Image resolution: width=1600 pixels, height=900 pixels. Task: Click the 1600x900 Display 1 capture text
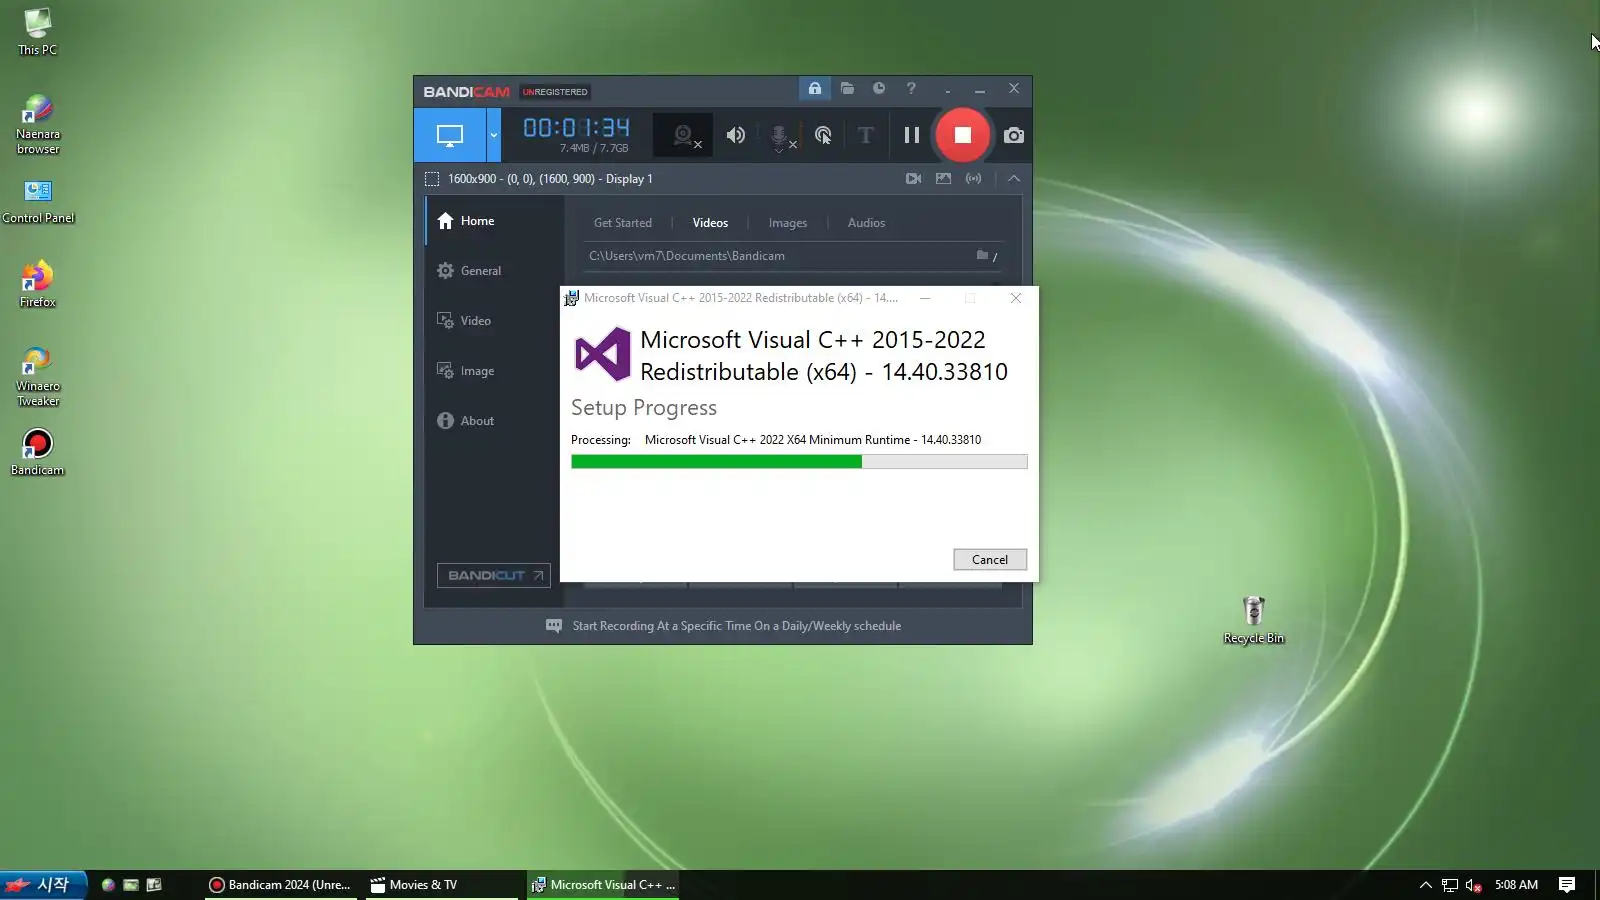pos(550,179)
